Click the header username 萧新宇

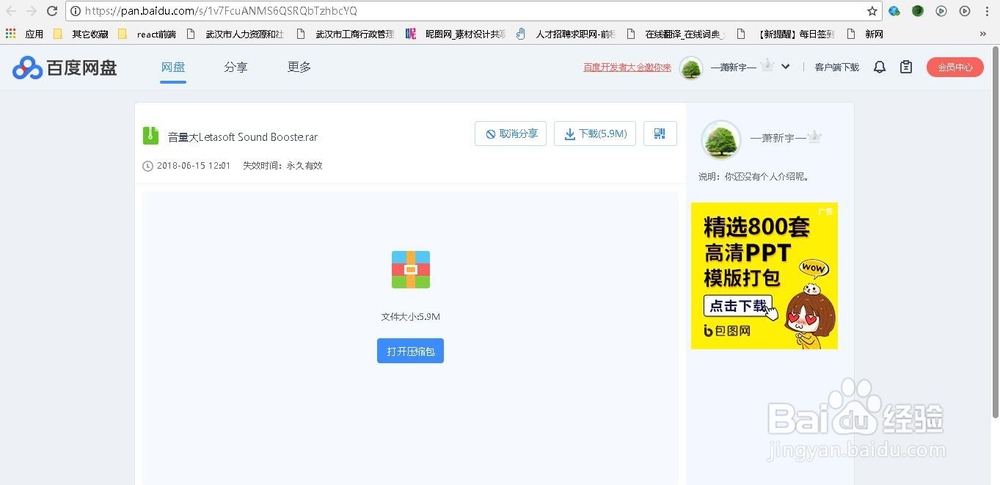click(734, 67)
